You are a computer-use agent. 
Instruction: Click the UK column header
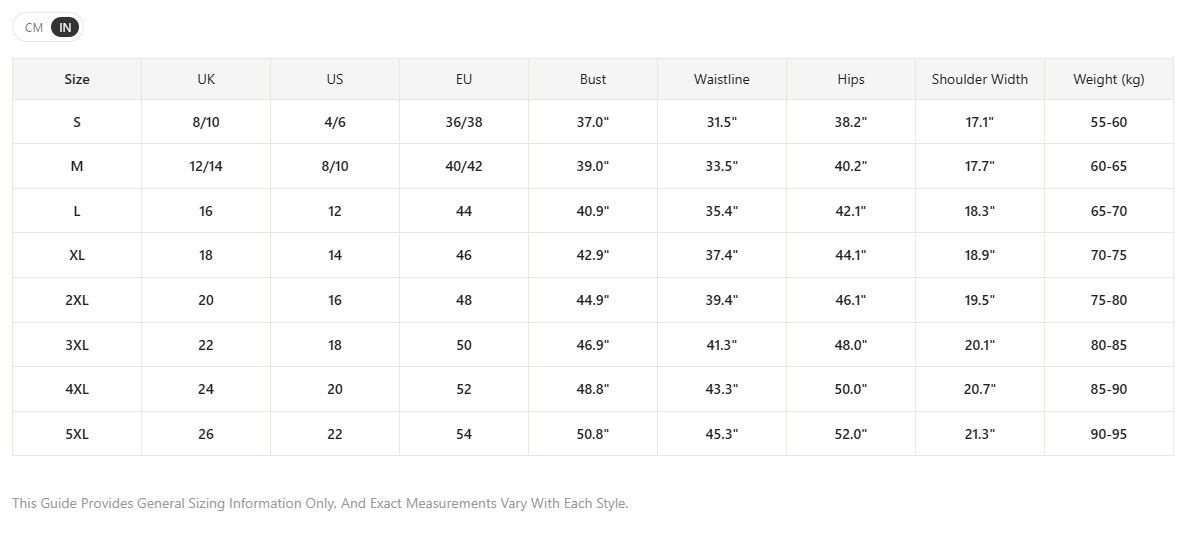[x=206, y=79]
